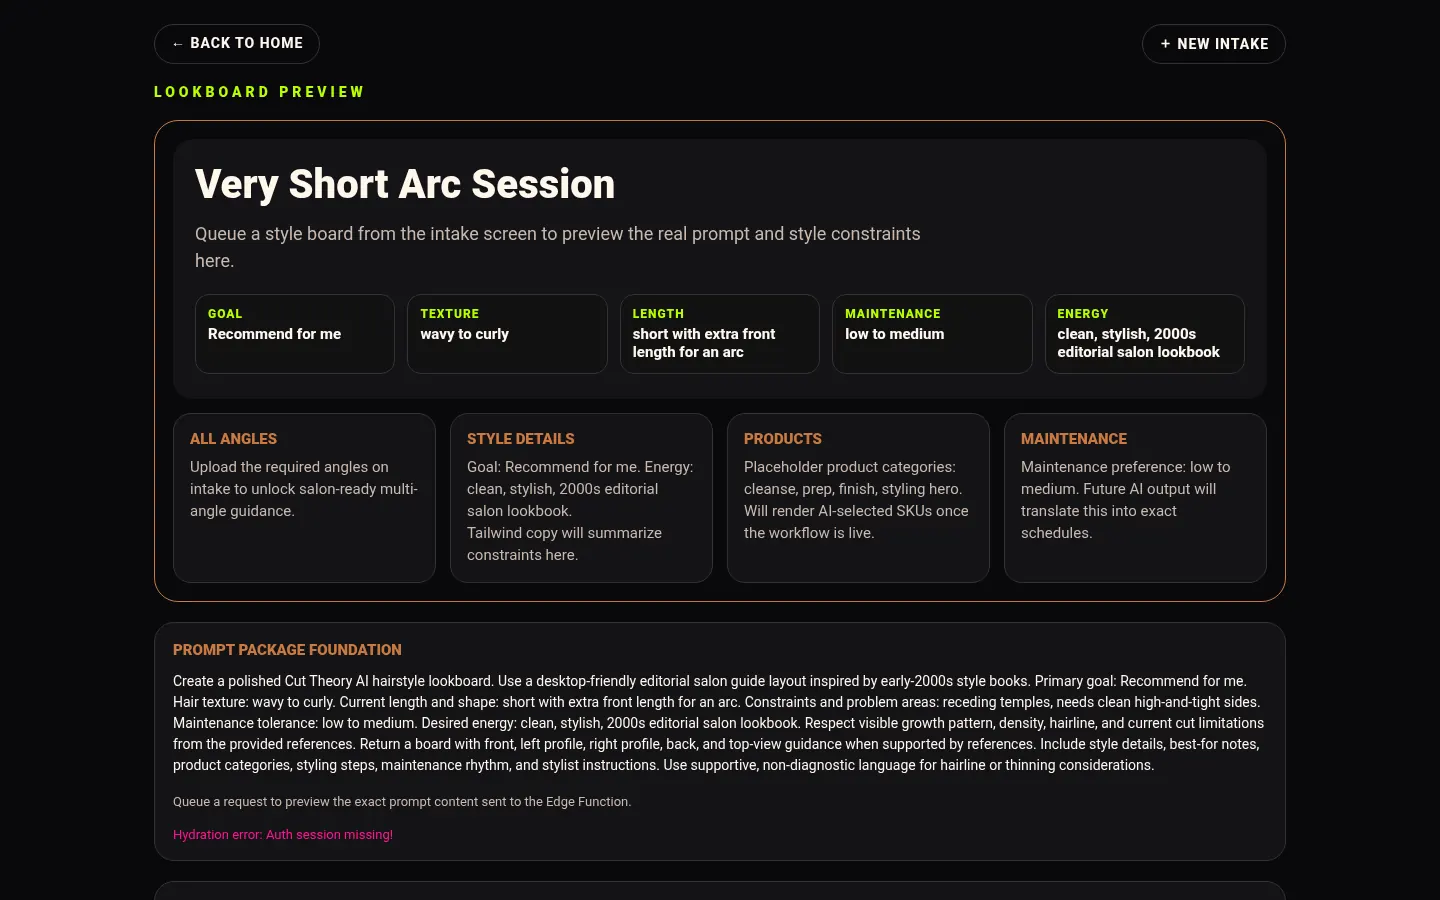Click the Products panel card
Viewport: 1440px width, 900px height.
click(x=858, y=498)
